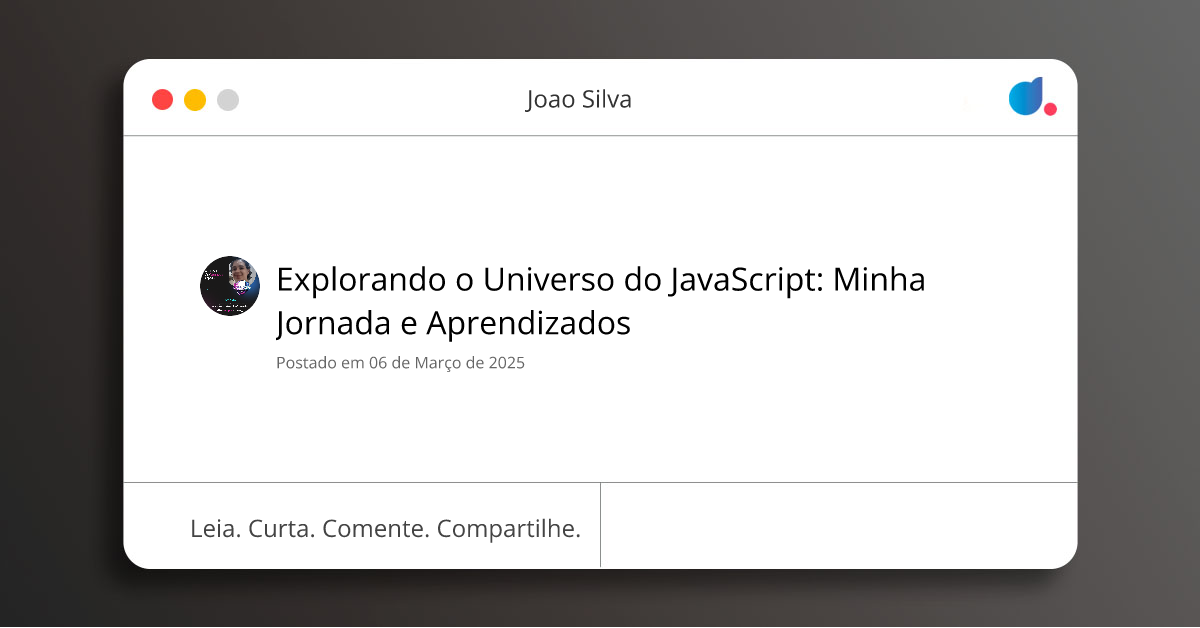Click the "Joao Silva" title bar name

(579, 100)
